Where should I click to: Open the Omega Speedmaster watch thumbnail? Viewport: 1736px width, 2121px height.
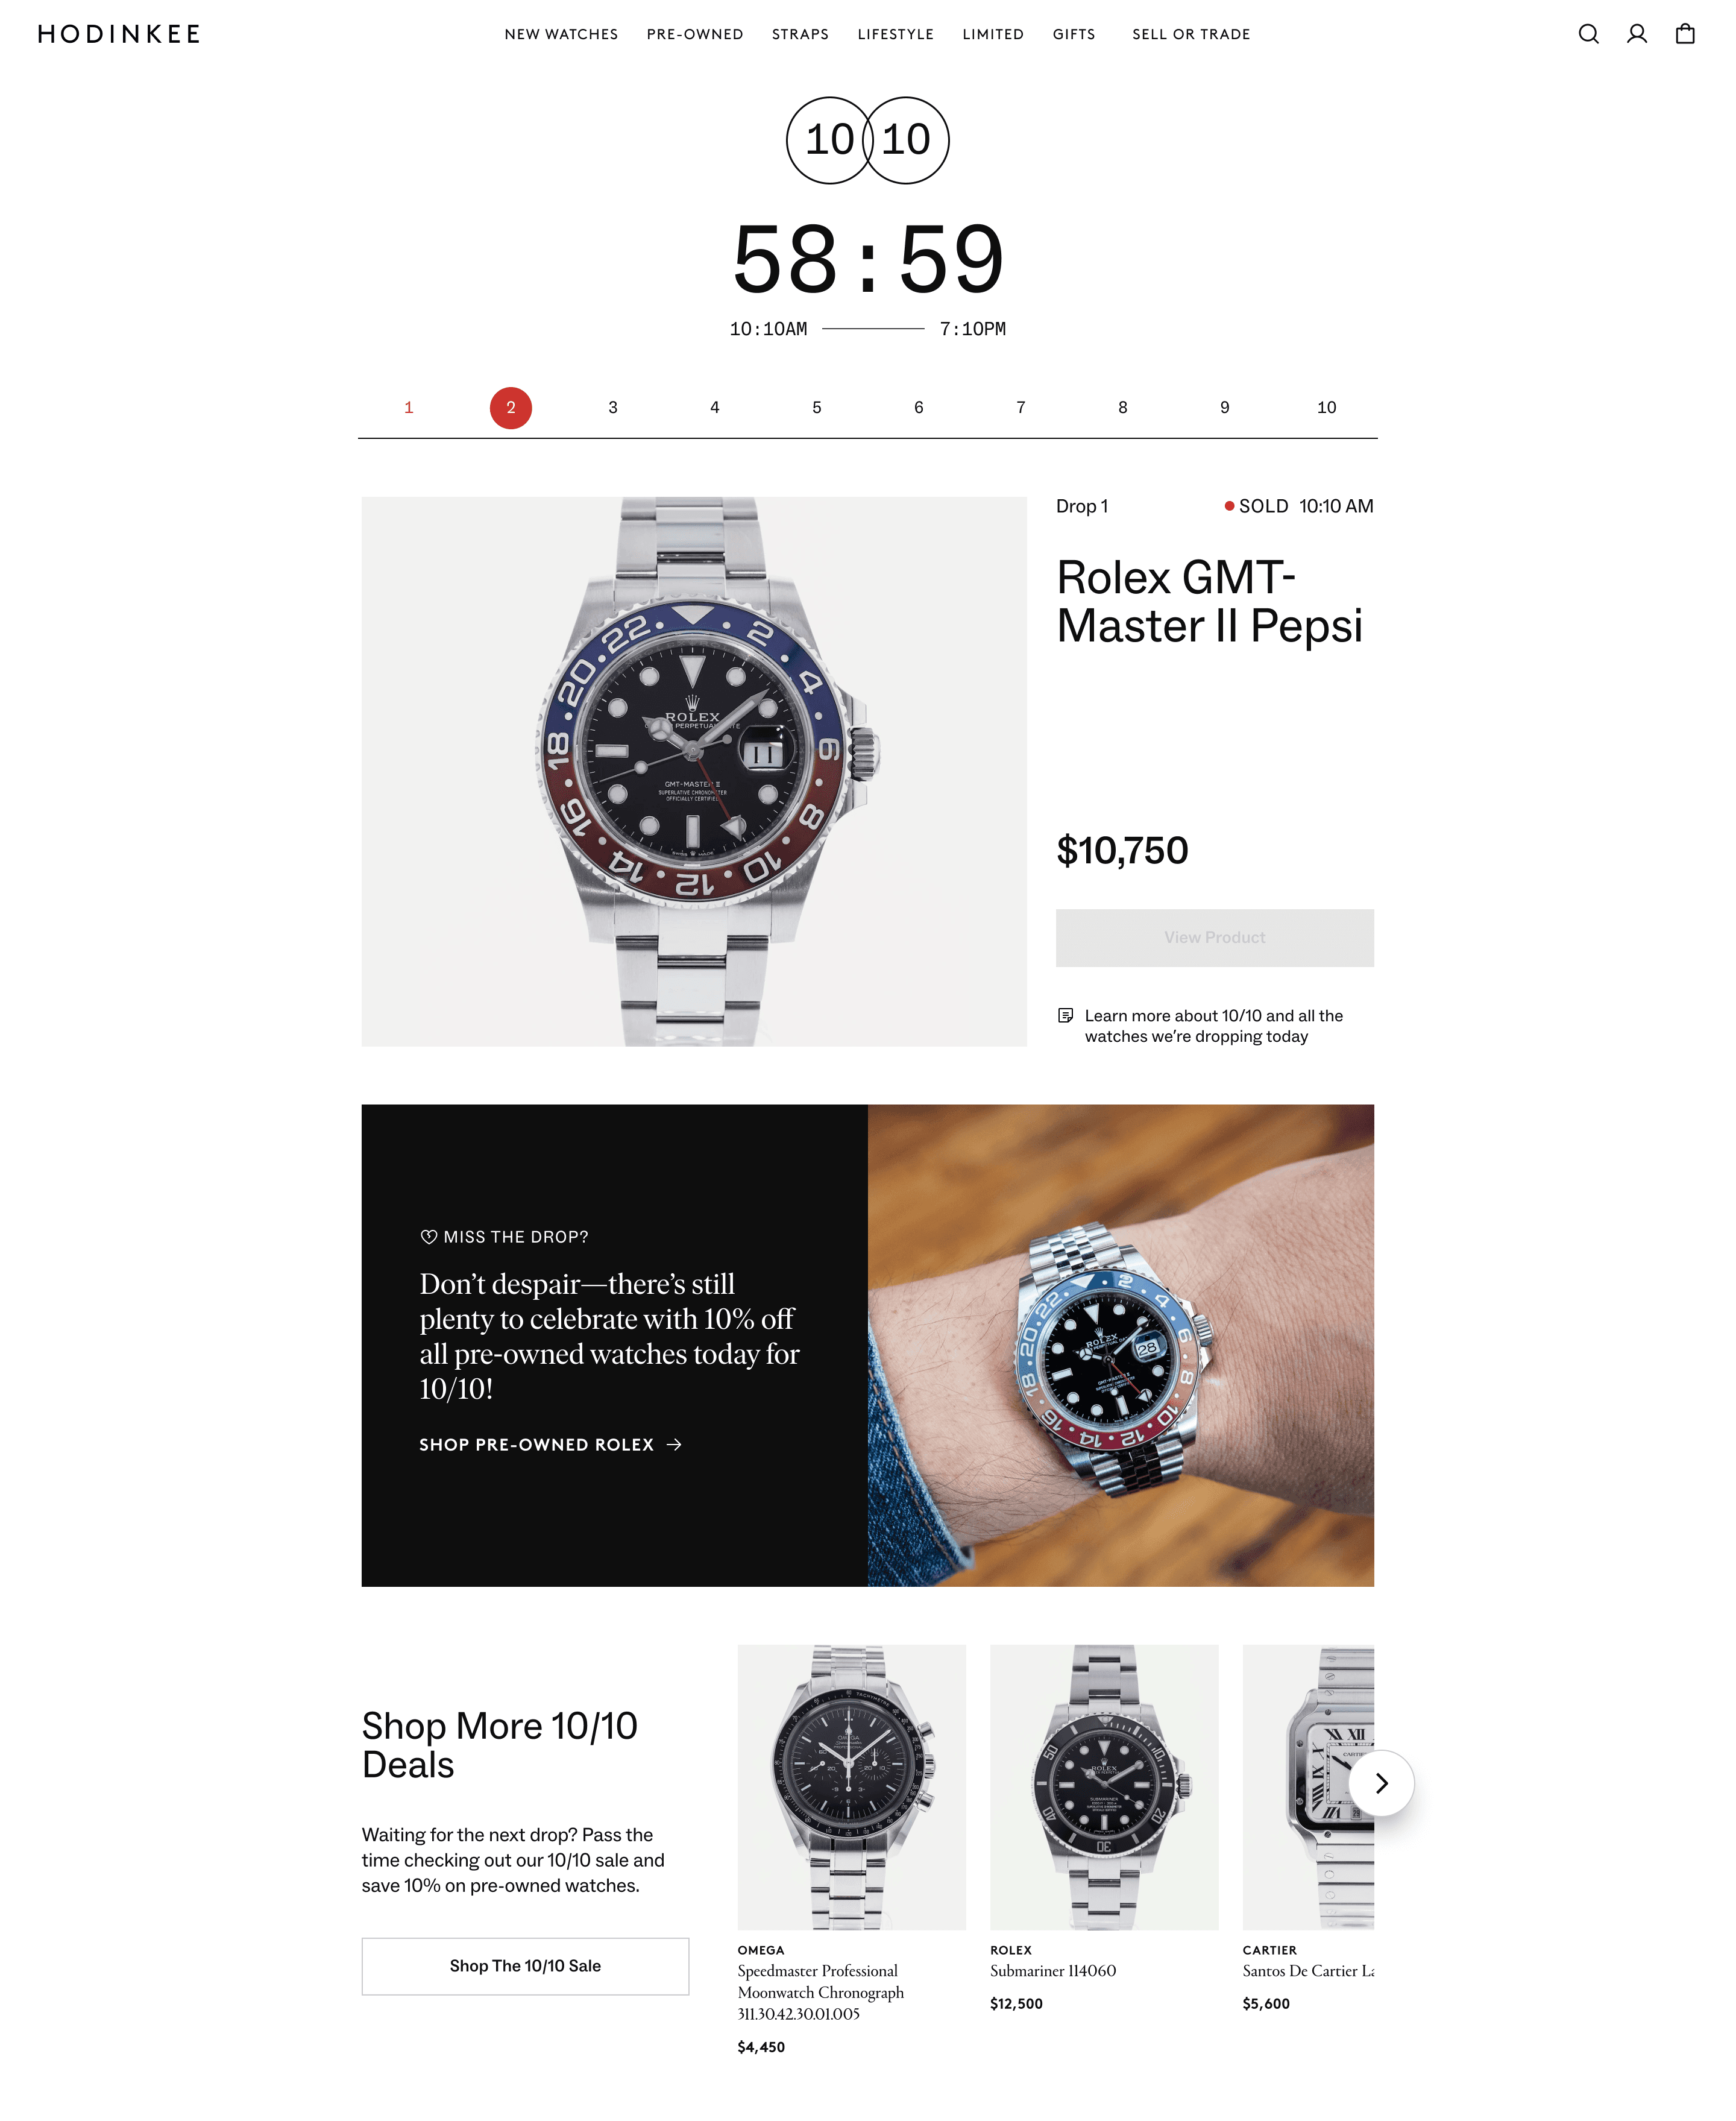(852, 1787)
